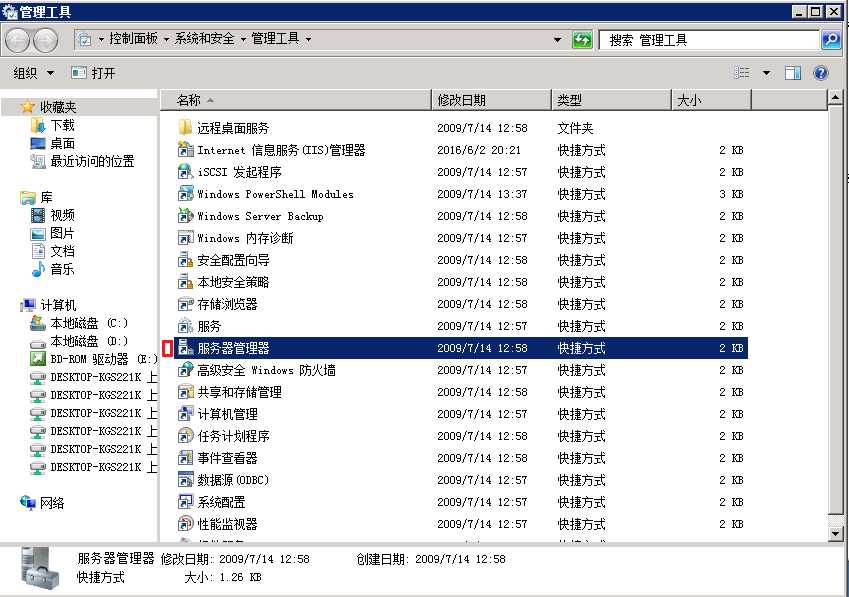
Task: Click the 文件夹 type cell
Action: tap(575, 128)
